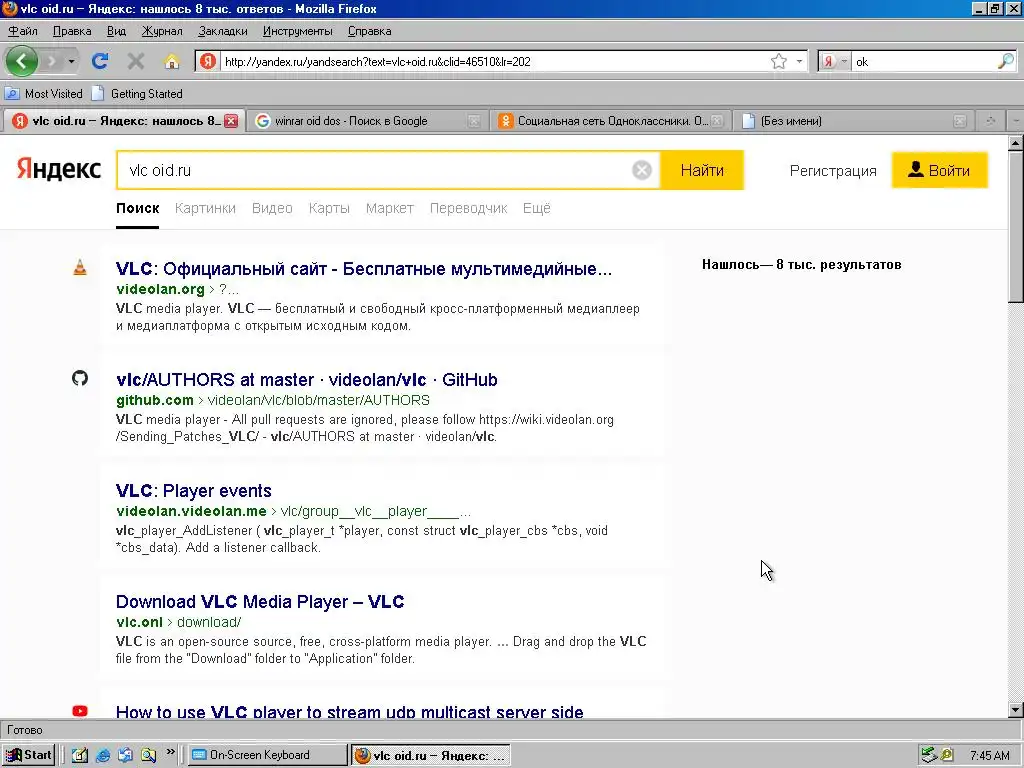This screenshot has height=768, width=1024.
Task: Click the VLC cone favicon
Action: point(80,267)
